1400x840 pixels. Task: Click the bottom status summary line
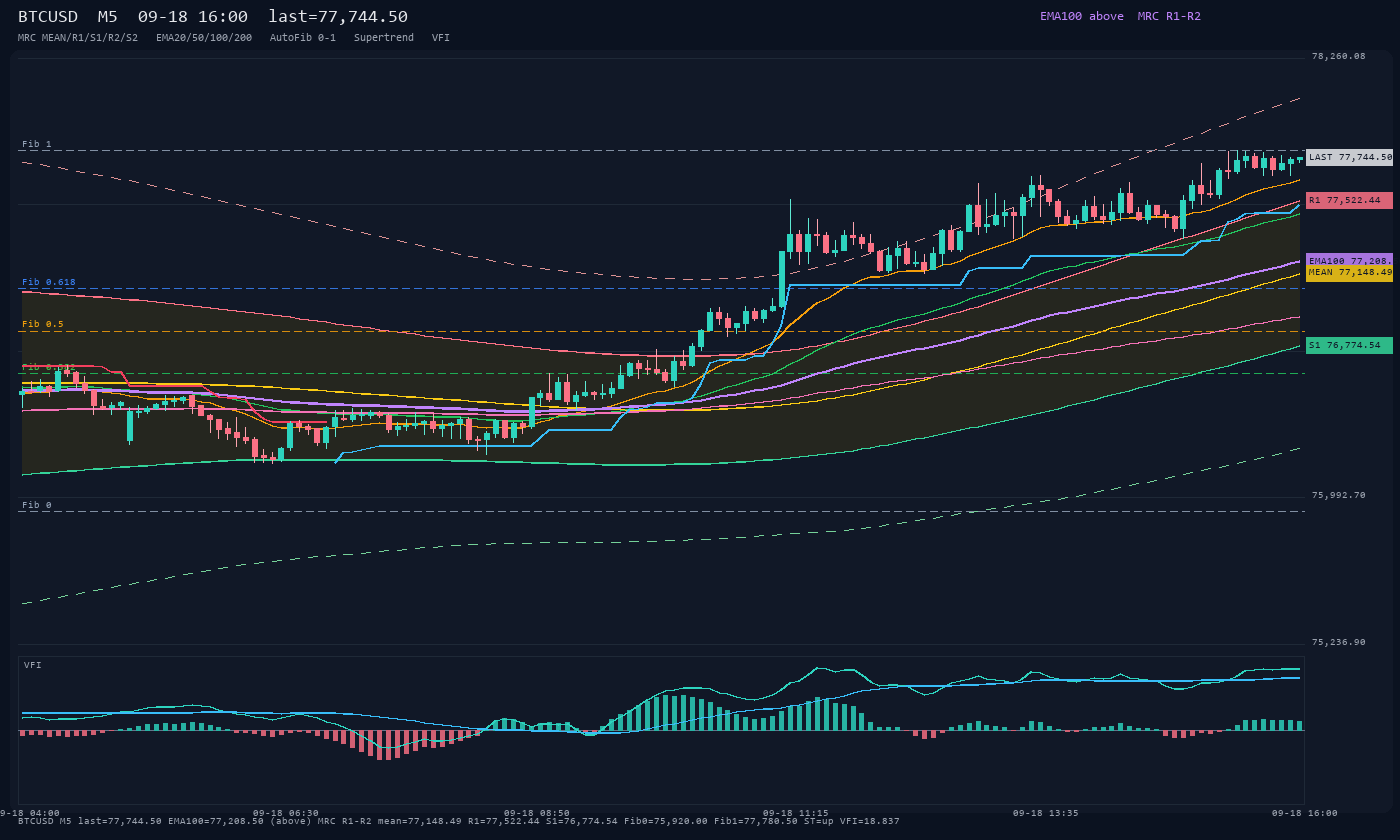coord(458,821)
